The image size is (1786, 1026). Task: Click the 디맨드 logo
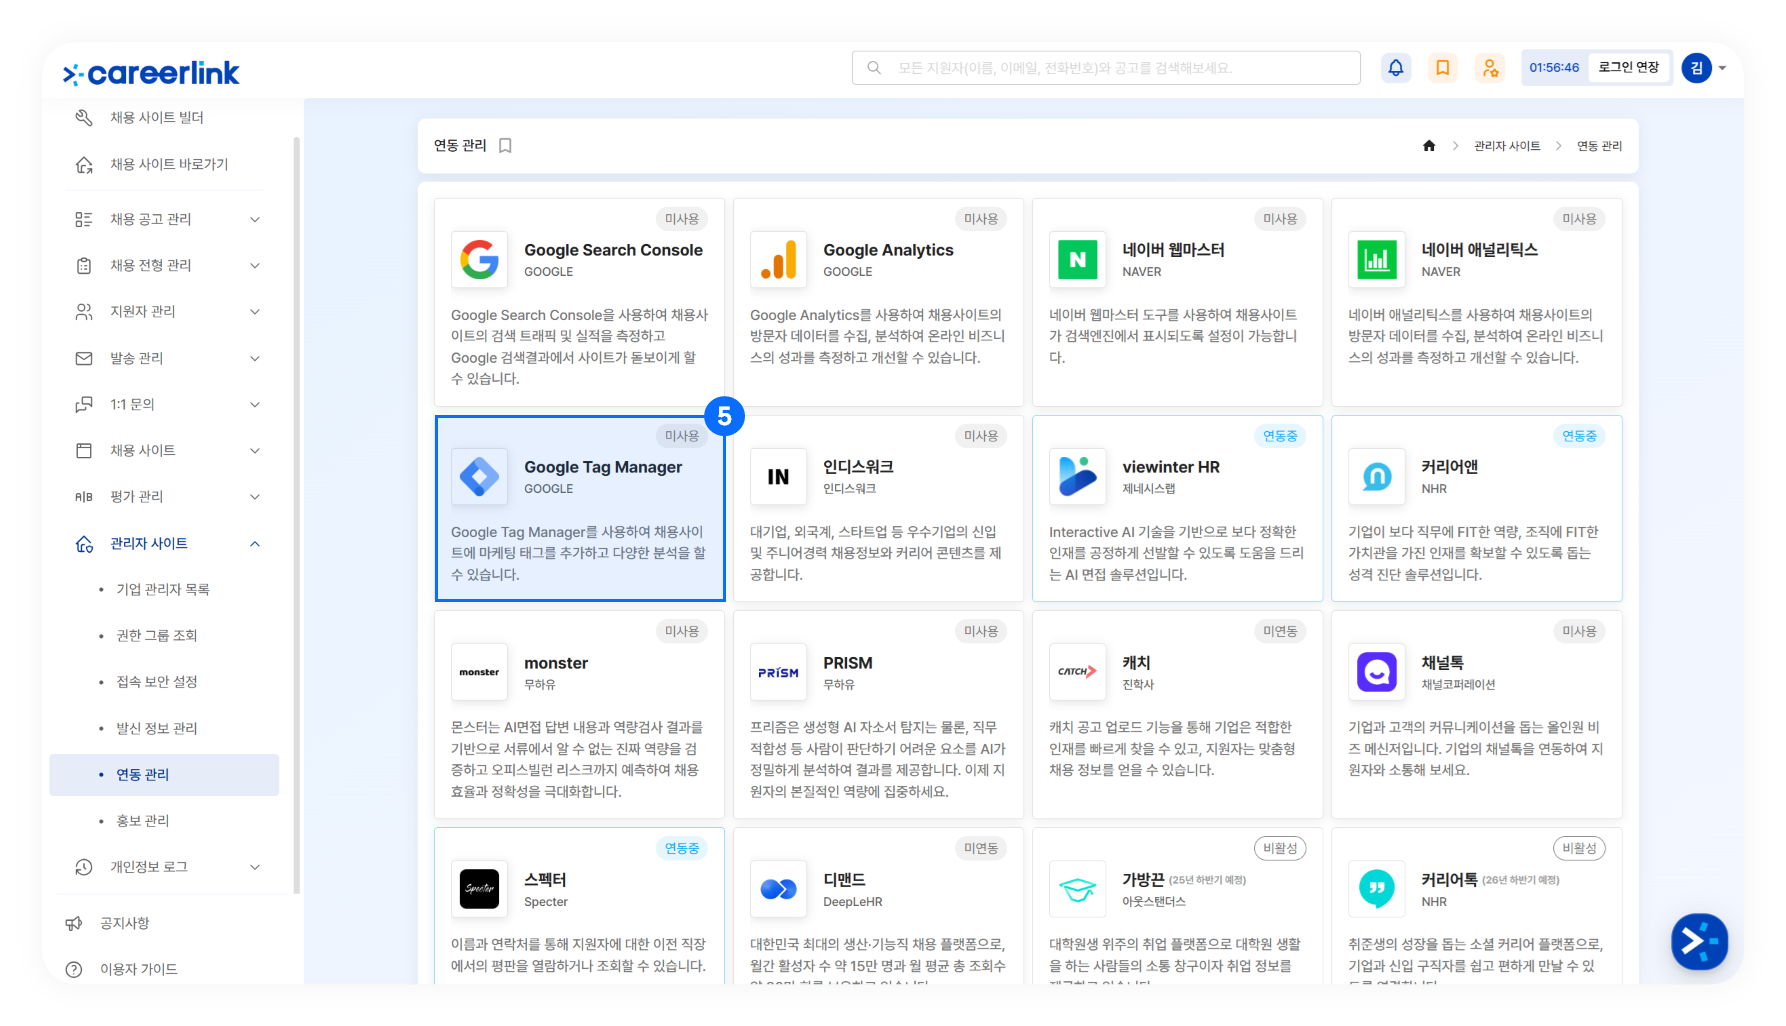pyautogui.click(x=779, y=889)
